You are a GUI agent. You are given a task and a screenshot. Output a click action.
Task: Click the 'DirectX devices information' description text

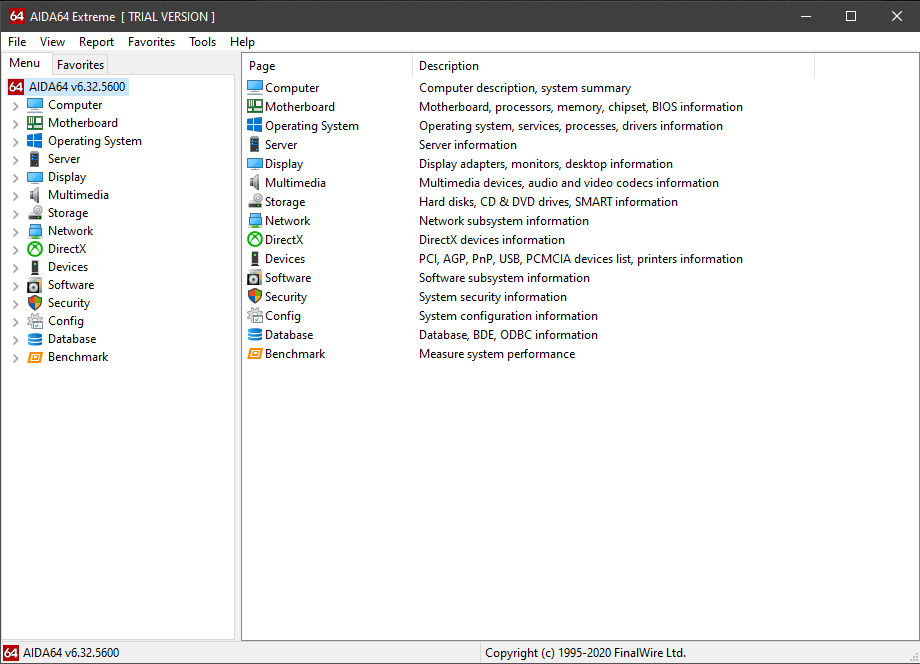click(x=492, y=239)
